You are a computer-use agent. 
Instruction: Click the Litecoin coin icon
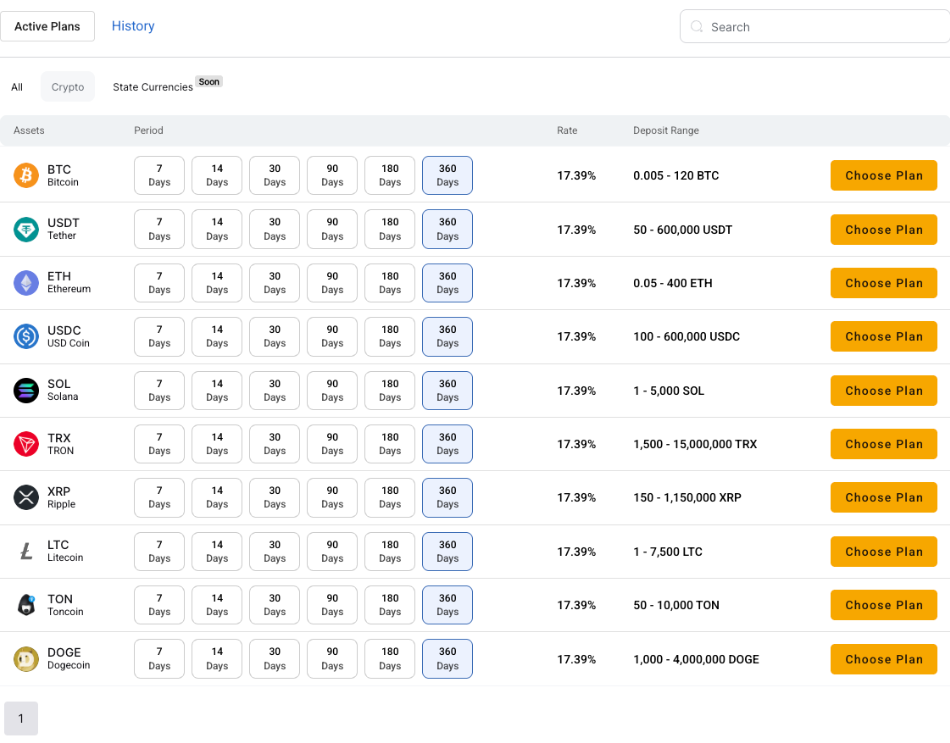[x=26, y=551]
